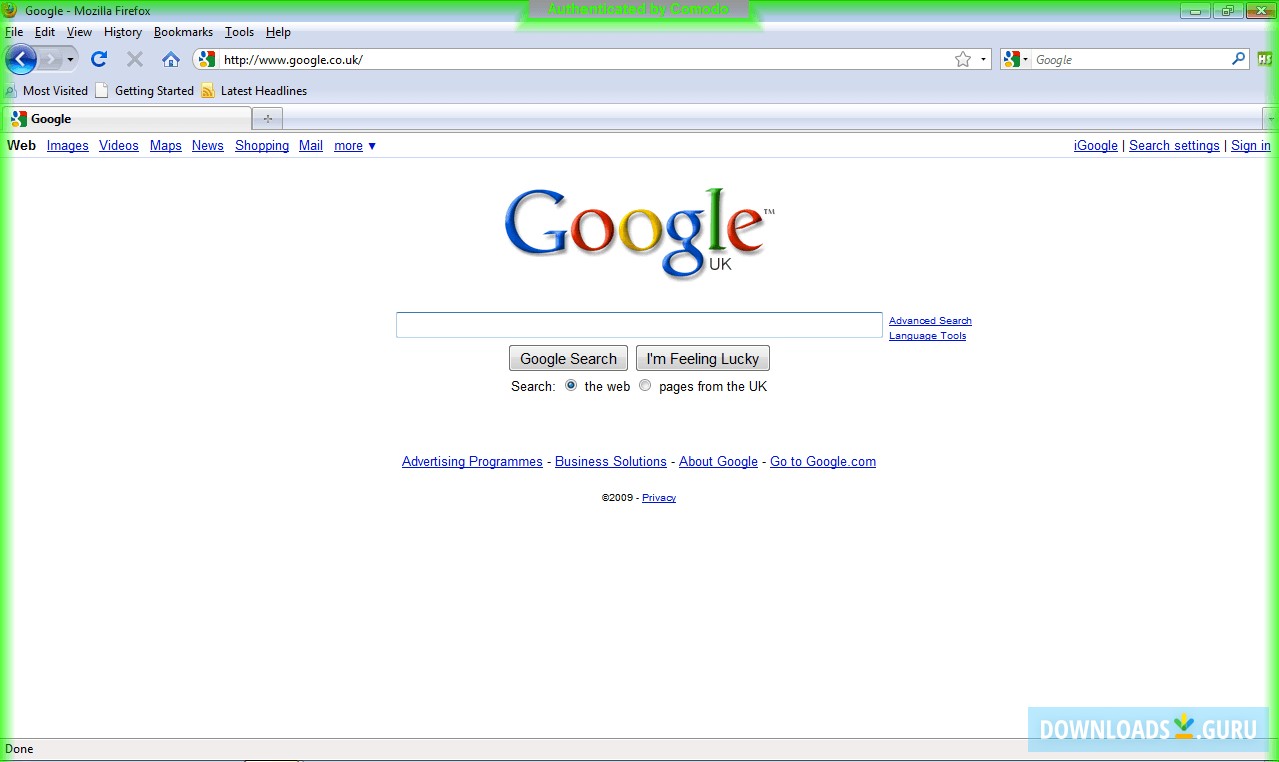The width and height of the screenshot is (1279, 762).
Task: Open the About Google link
Action: tap(718, 462)
